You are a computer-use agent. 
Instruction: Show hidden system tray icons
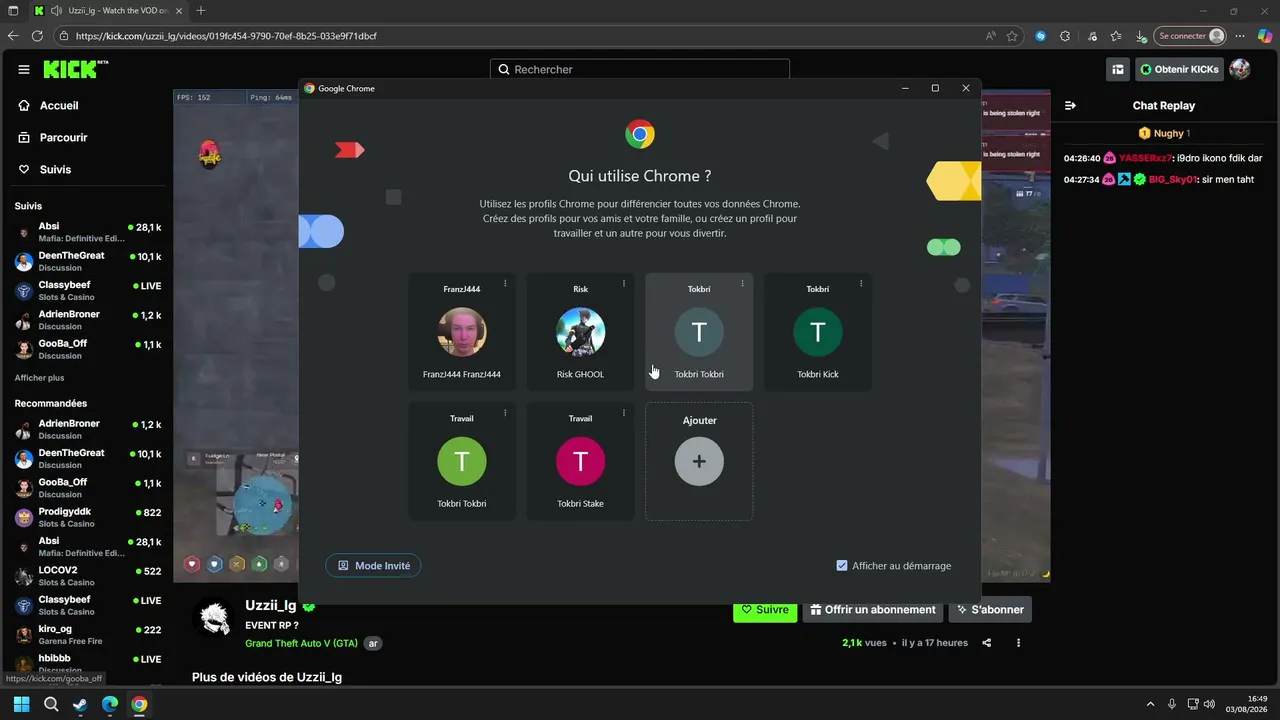[x=1153, y=704]
